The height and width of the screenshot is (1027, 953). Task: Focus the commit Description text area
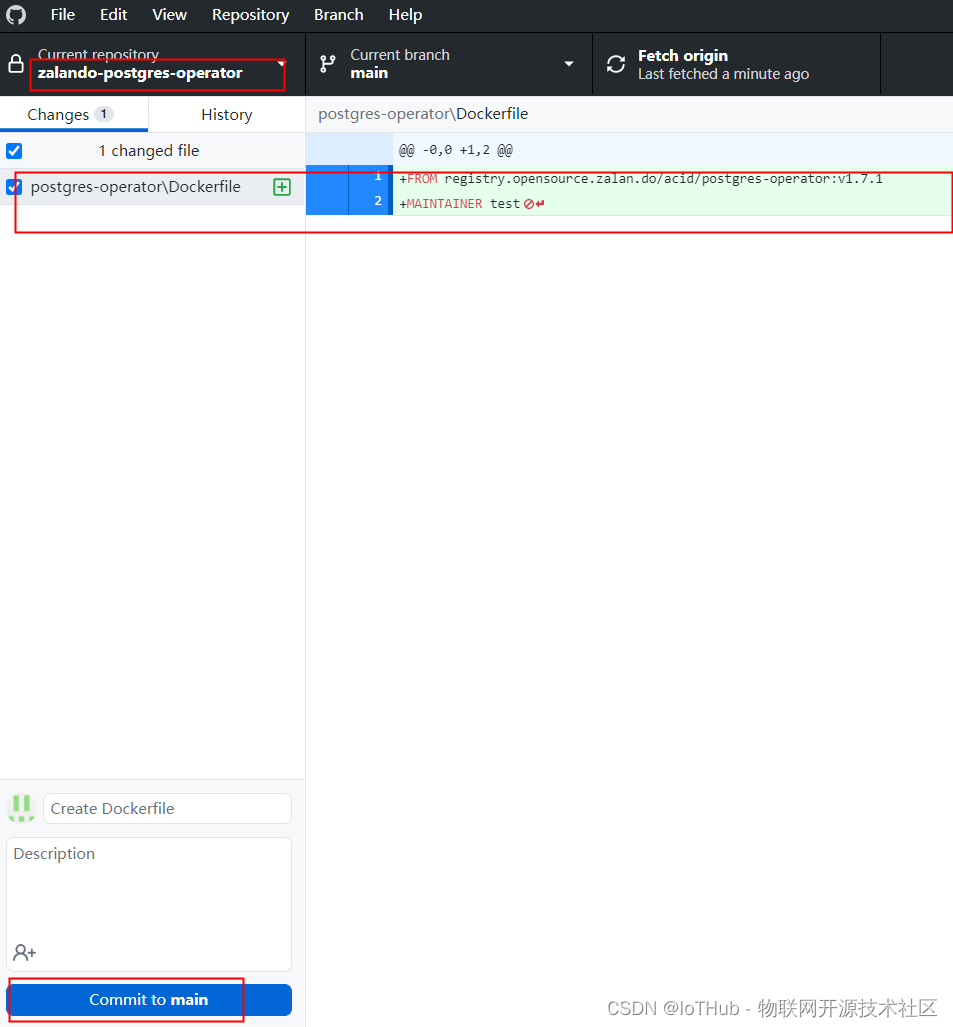(149, 904)
